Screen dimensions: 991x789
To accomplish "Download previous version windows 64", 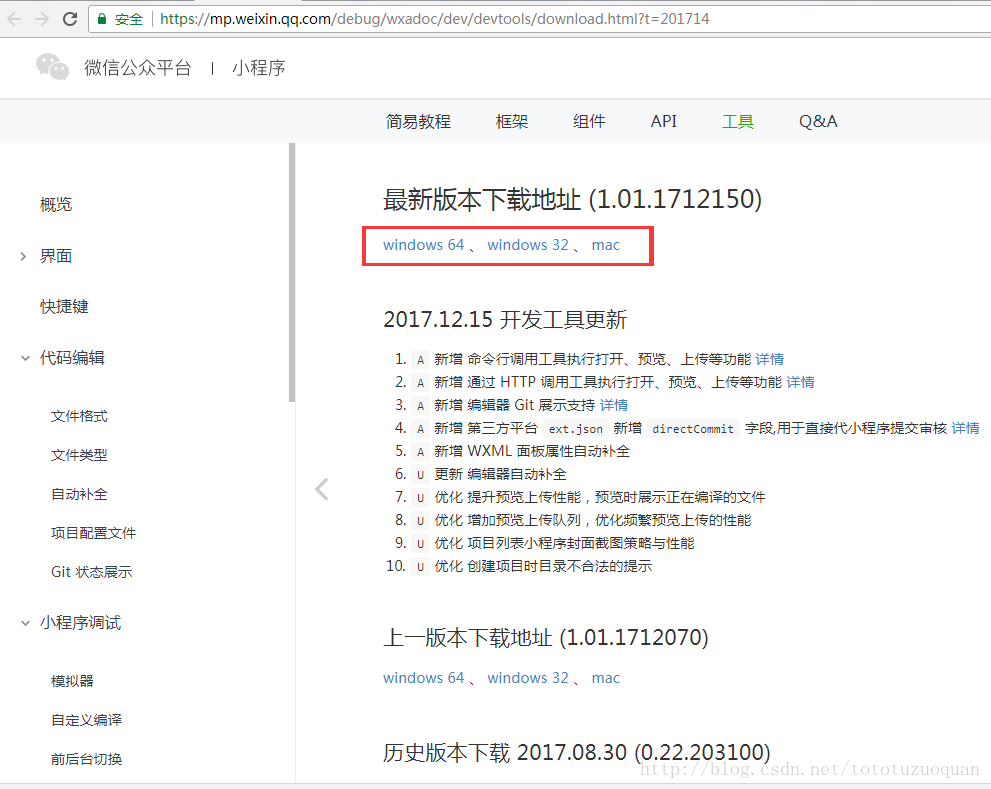I will coord(423,678).
